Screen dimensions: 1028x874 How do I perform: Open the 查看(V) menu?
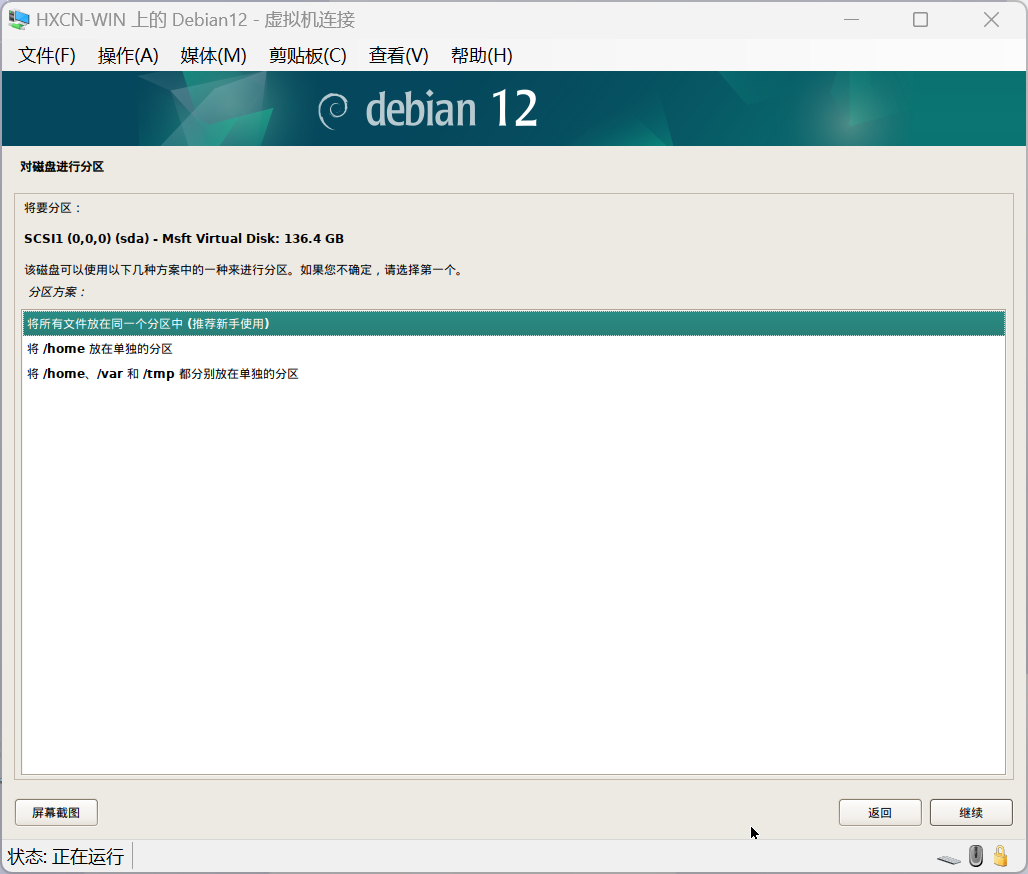click(399, 56)
